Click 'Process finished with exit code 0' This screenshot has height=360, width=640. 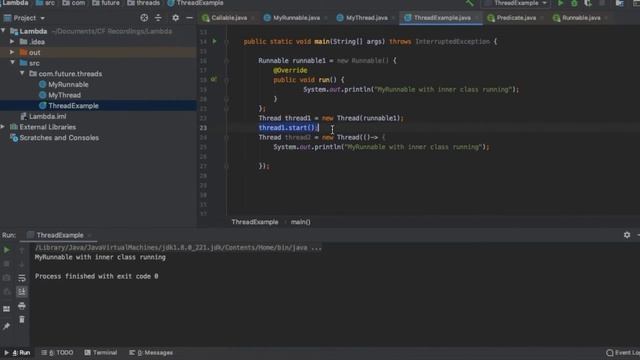(96, 276)
